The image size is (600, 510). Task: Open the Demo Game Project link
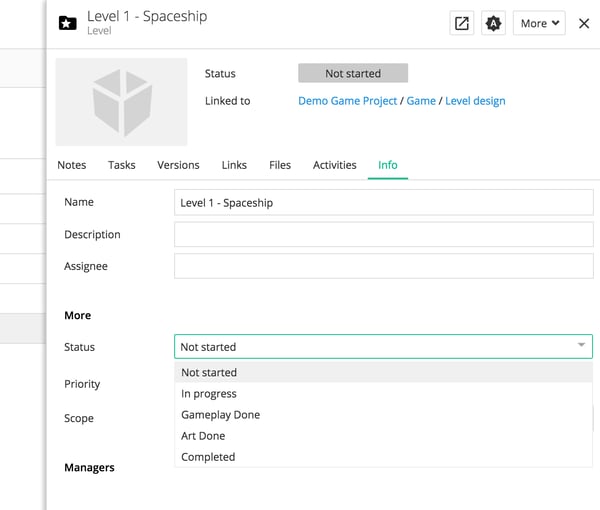[347, 101]
